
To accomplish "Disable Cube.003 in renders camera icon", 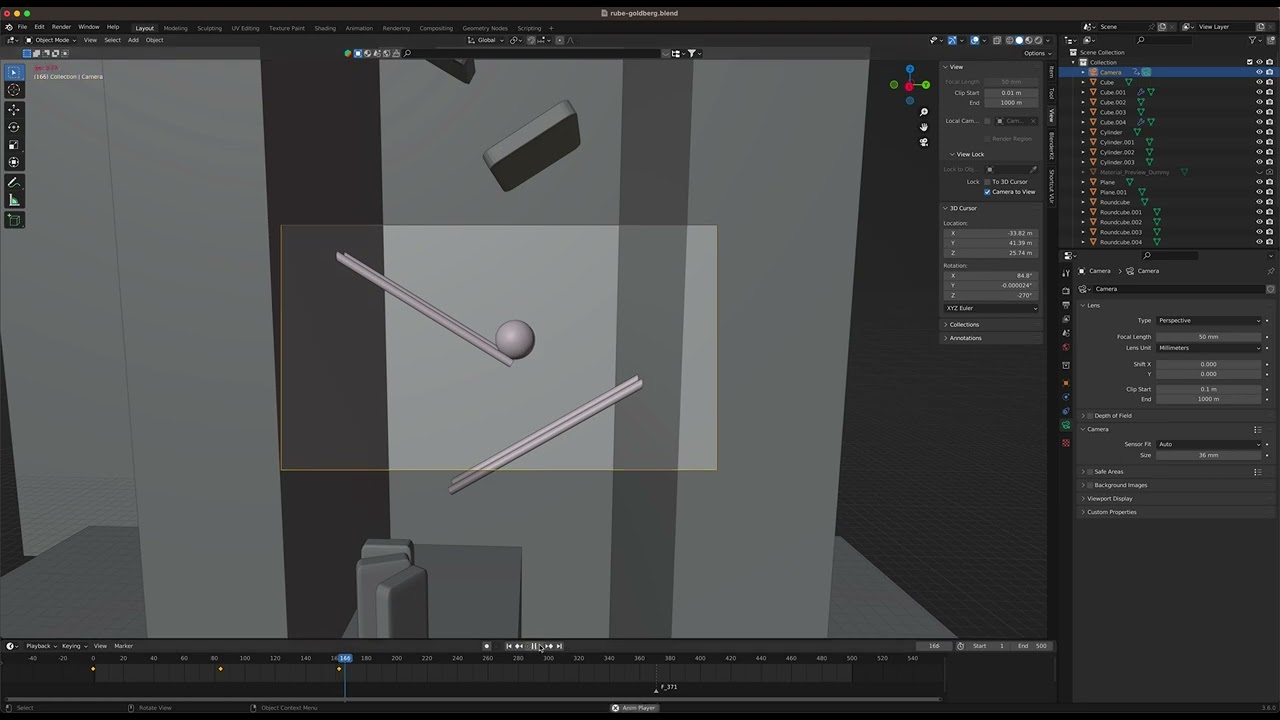I will (x=1270, y=112).
